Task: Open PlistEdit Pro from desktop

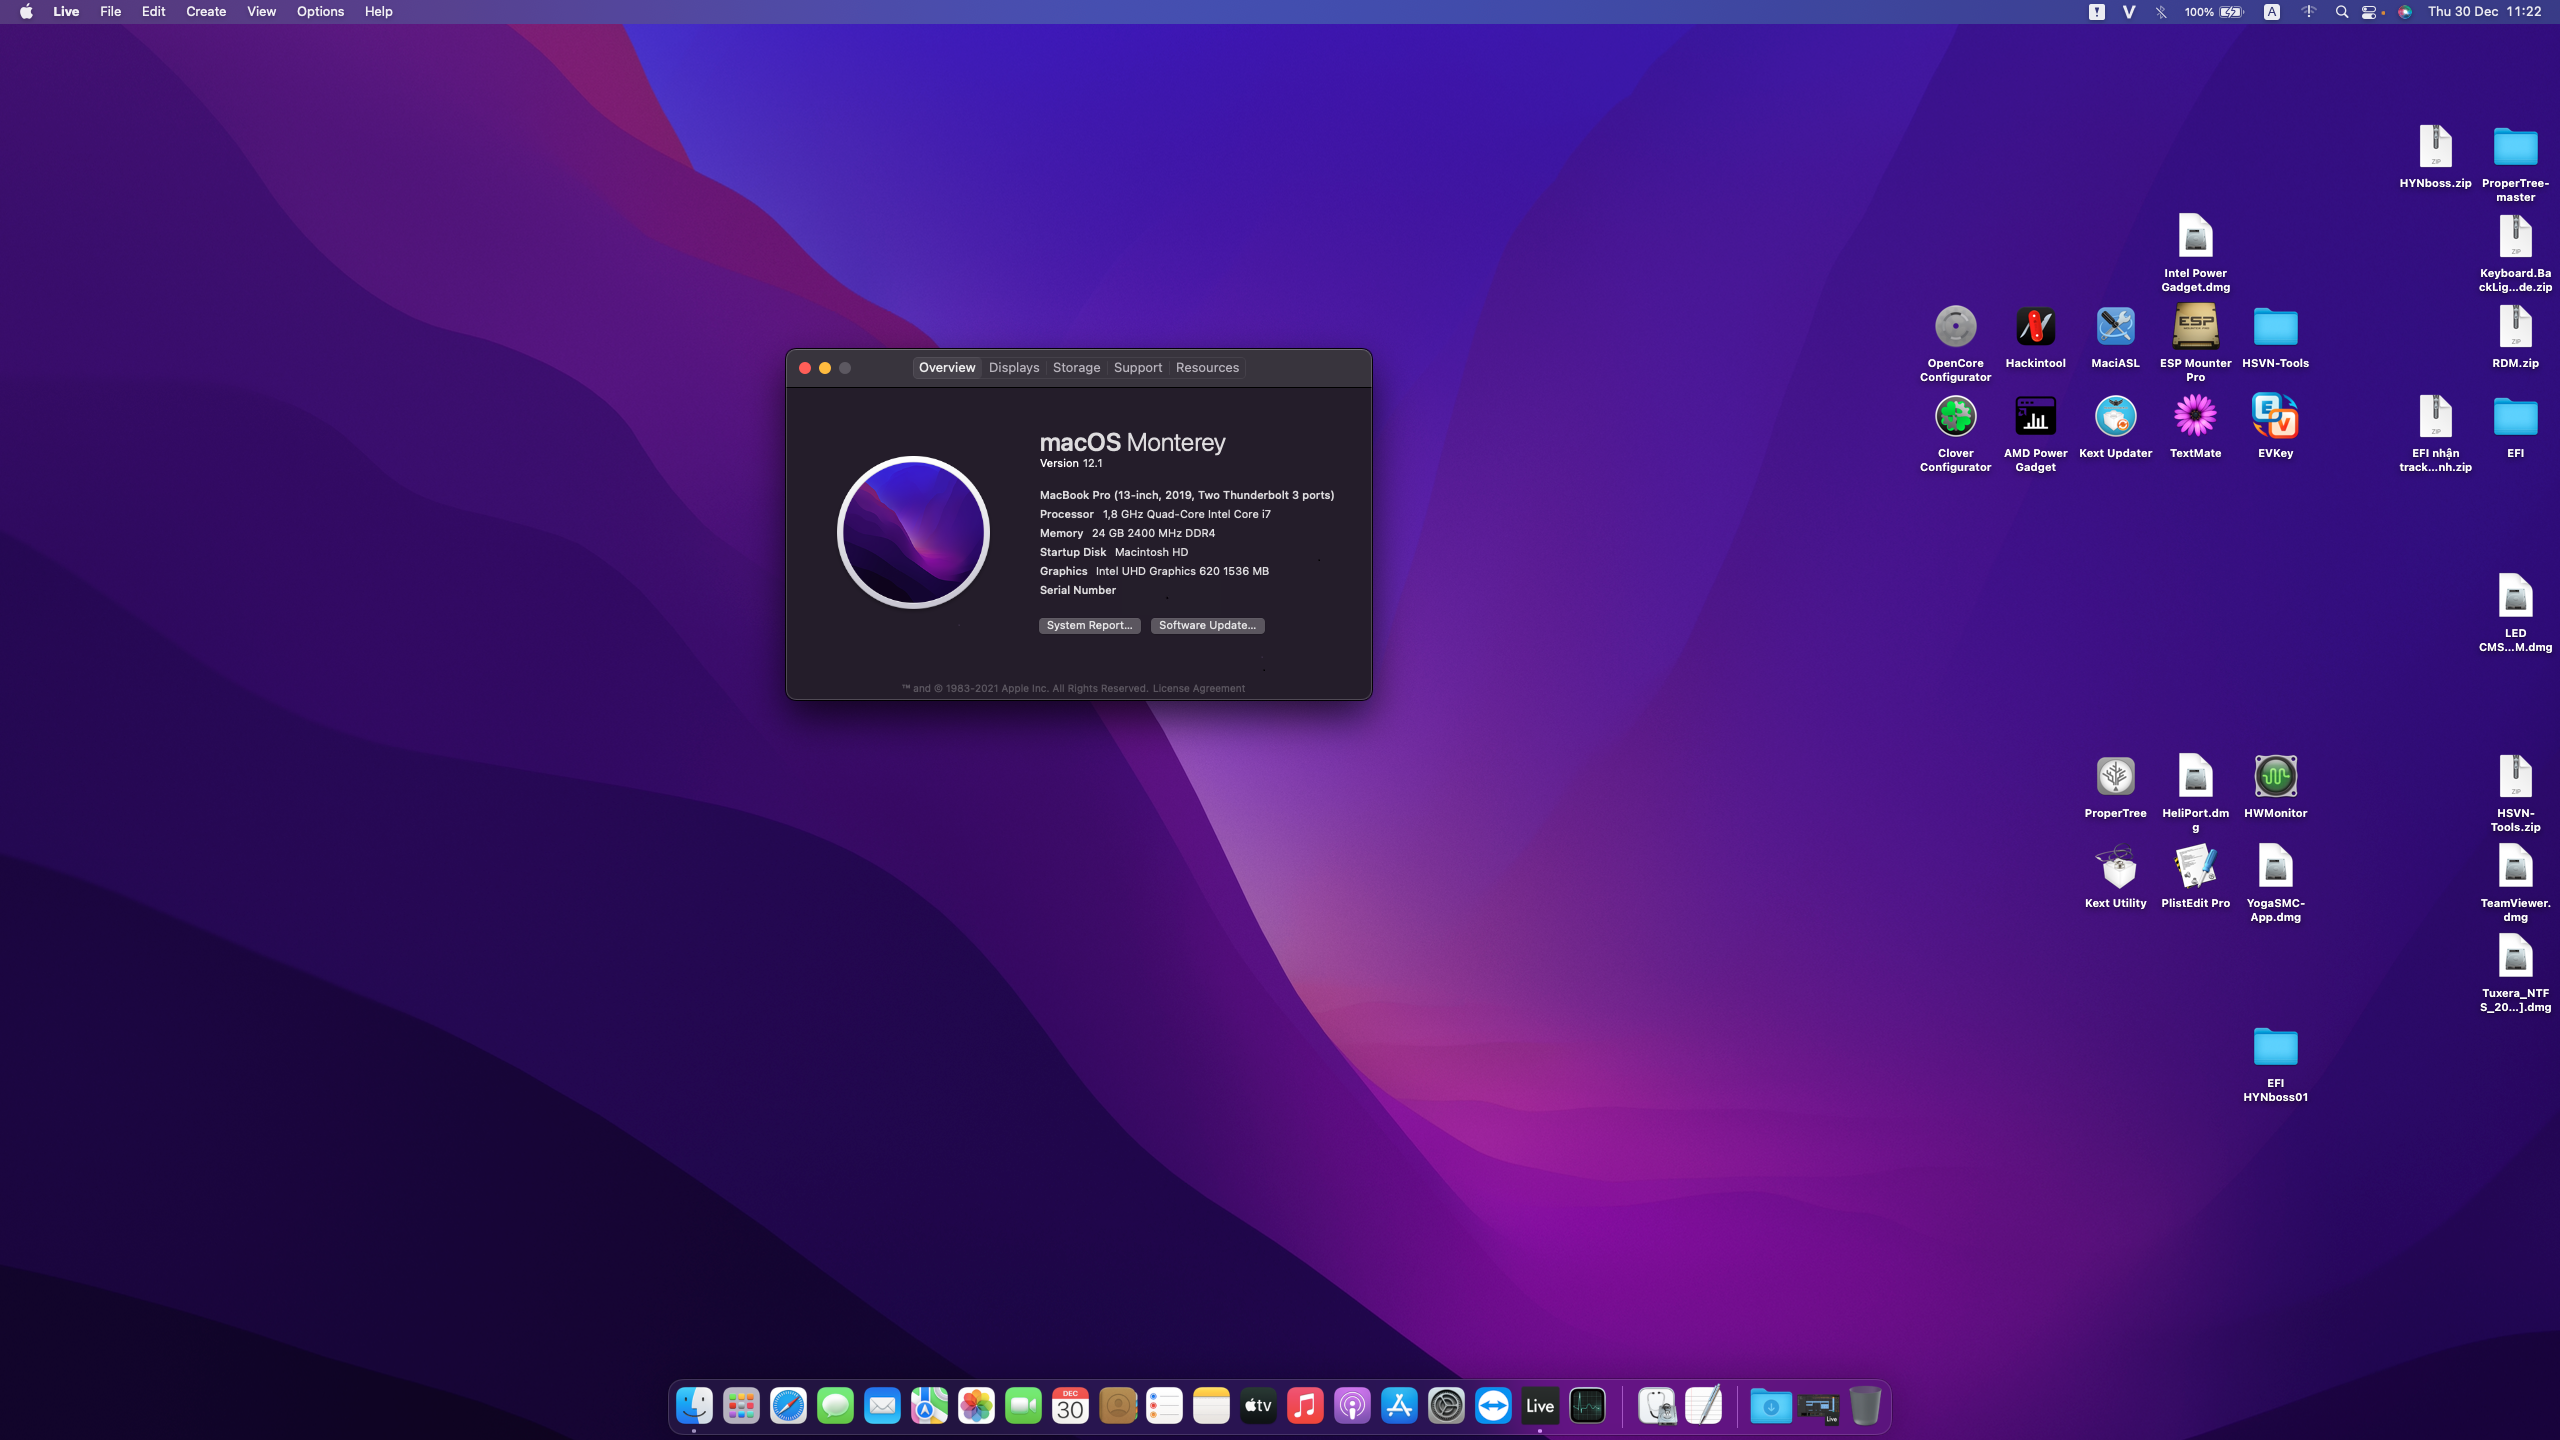Action: [x=2195, y=867]
